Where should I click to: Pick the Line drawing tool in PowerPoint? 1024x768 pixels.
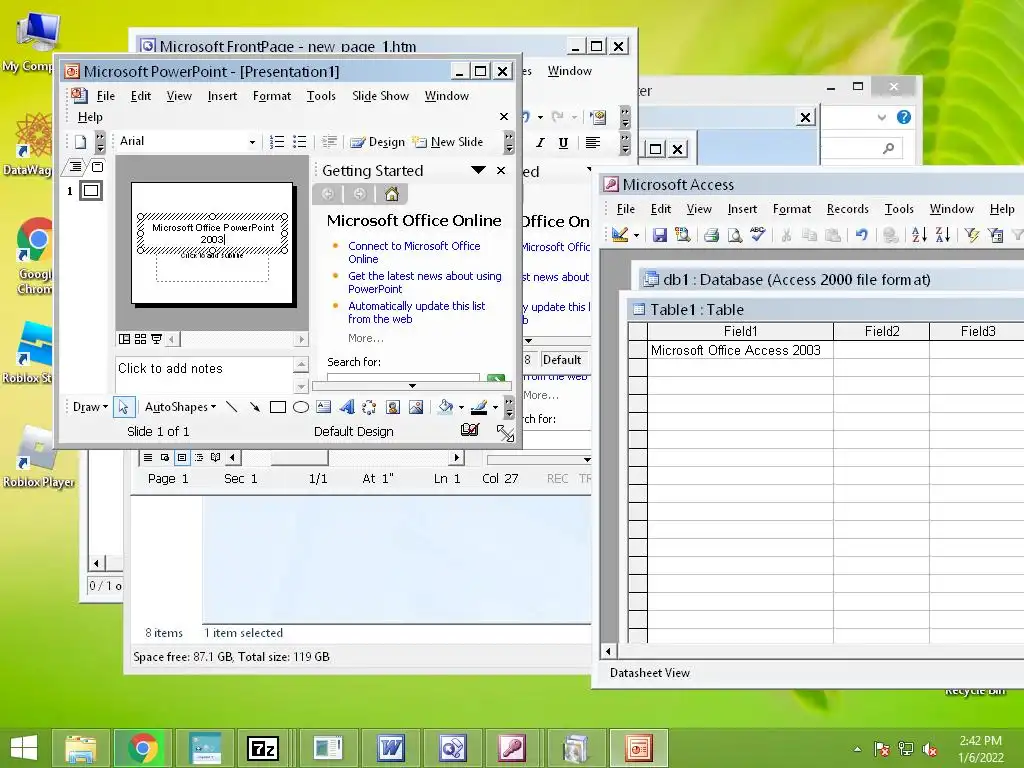point(231,407)
